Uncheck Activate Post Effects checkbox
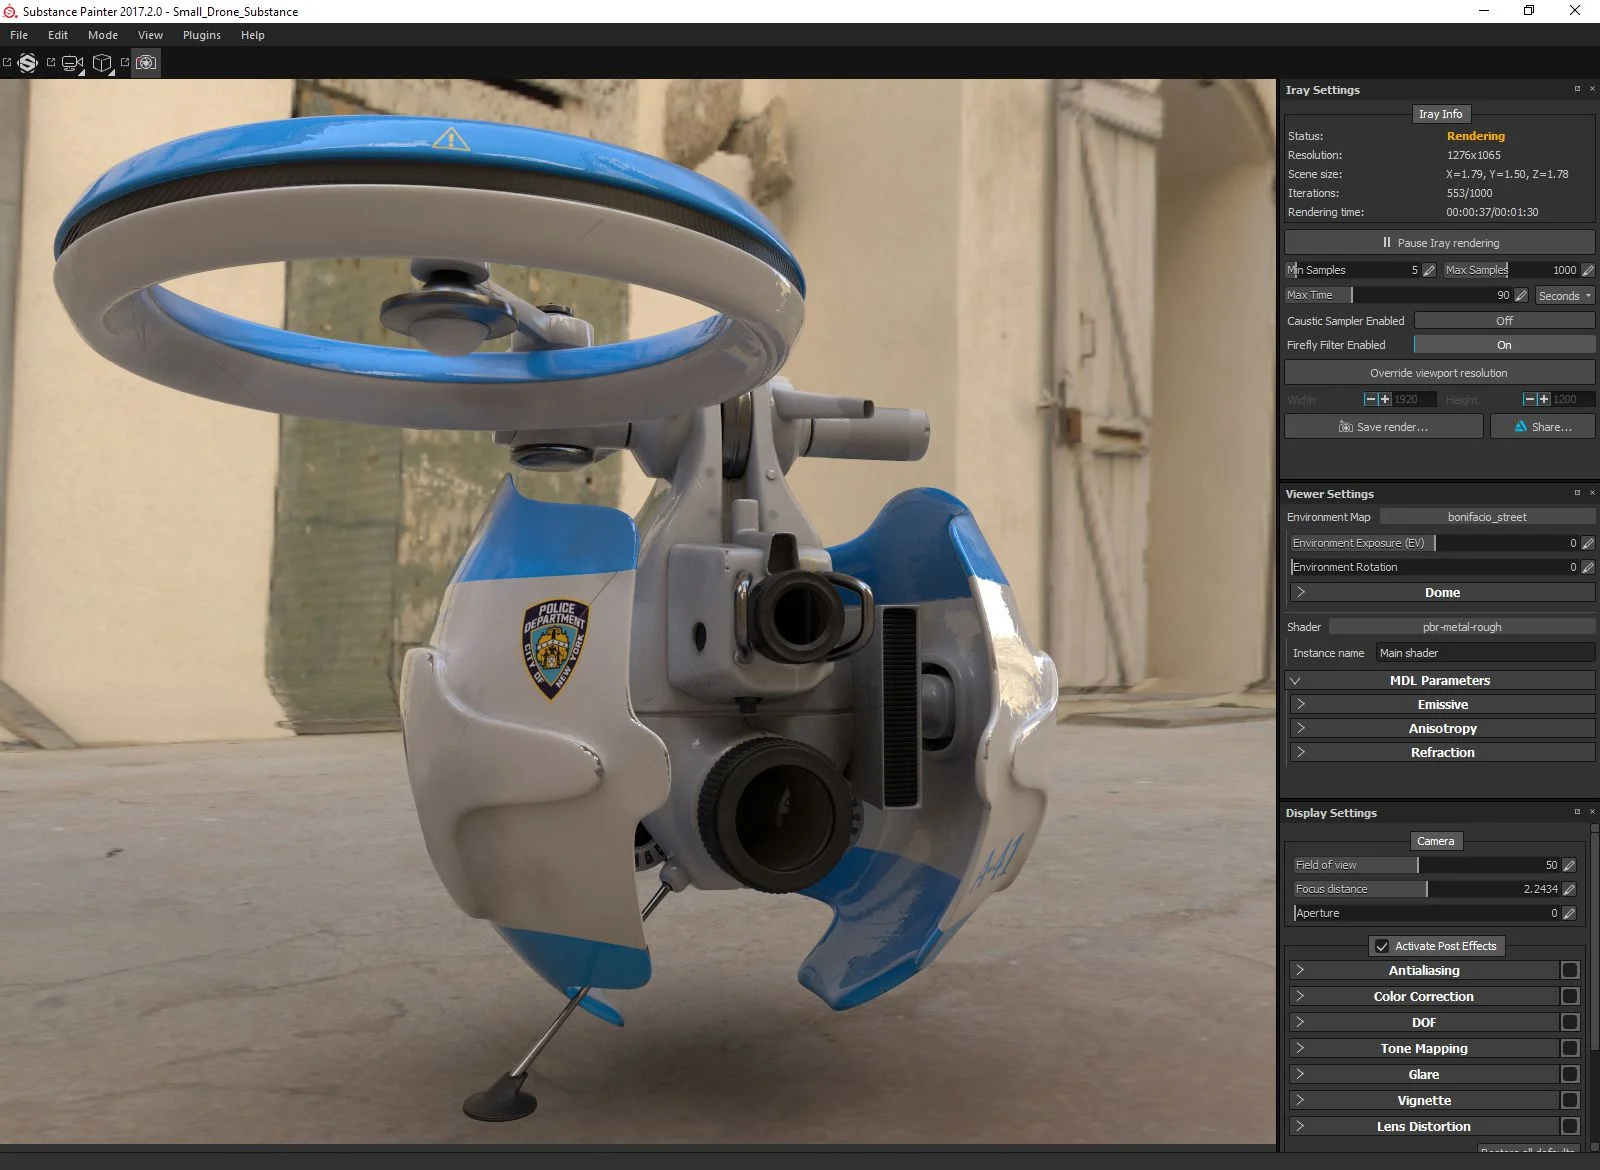Screen dimensions: 1600x1170 pyautogui.click(x=1382, y=946)
